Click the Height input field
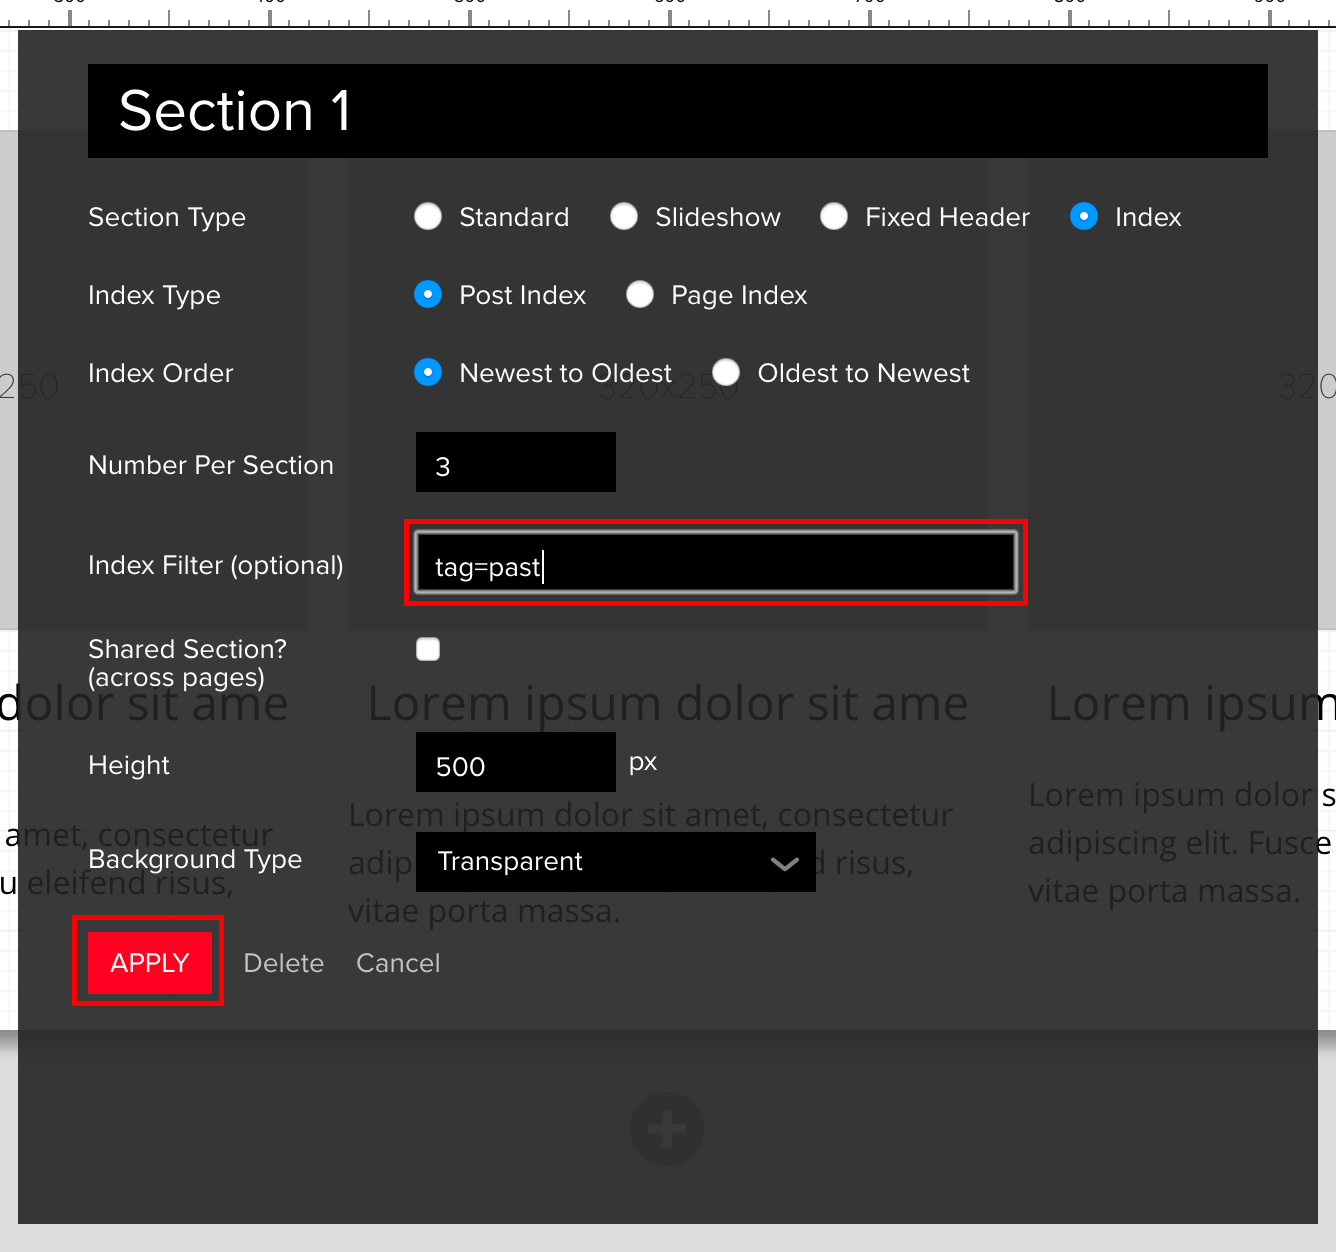 pos(515,763)
